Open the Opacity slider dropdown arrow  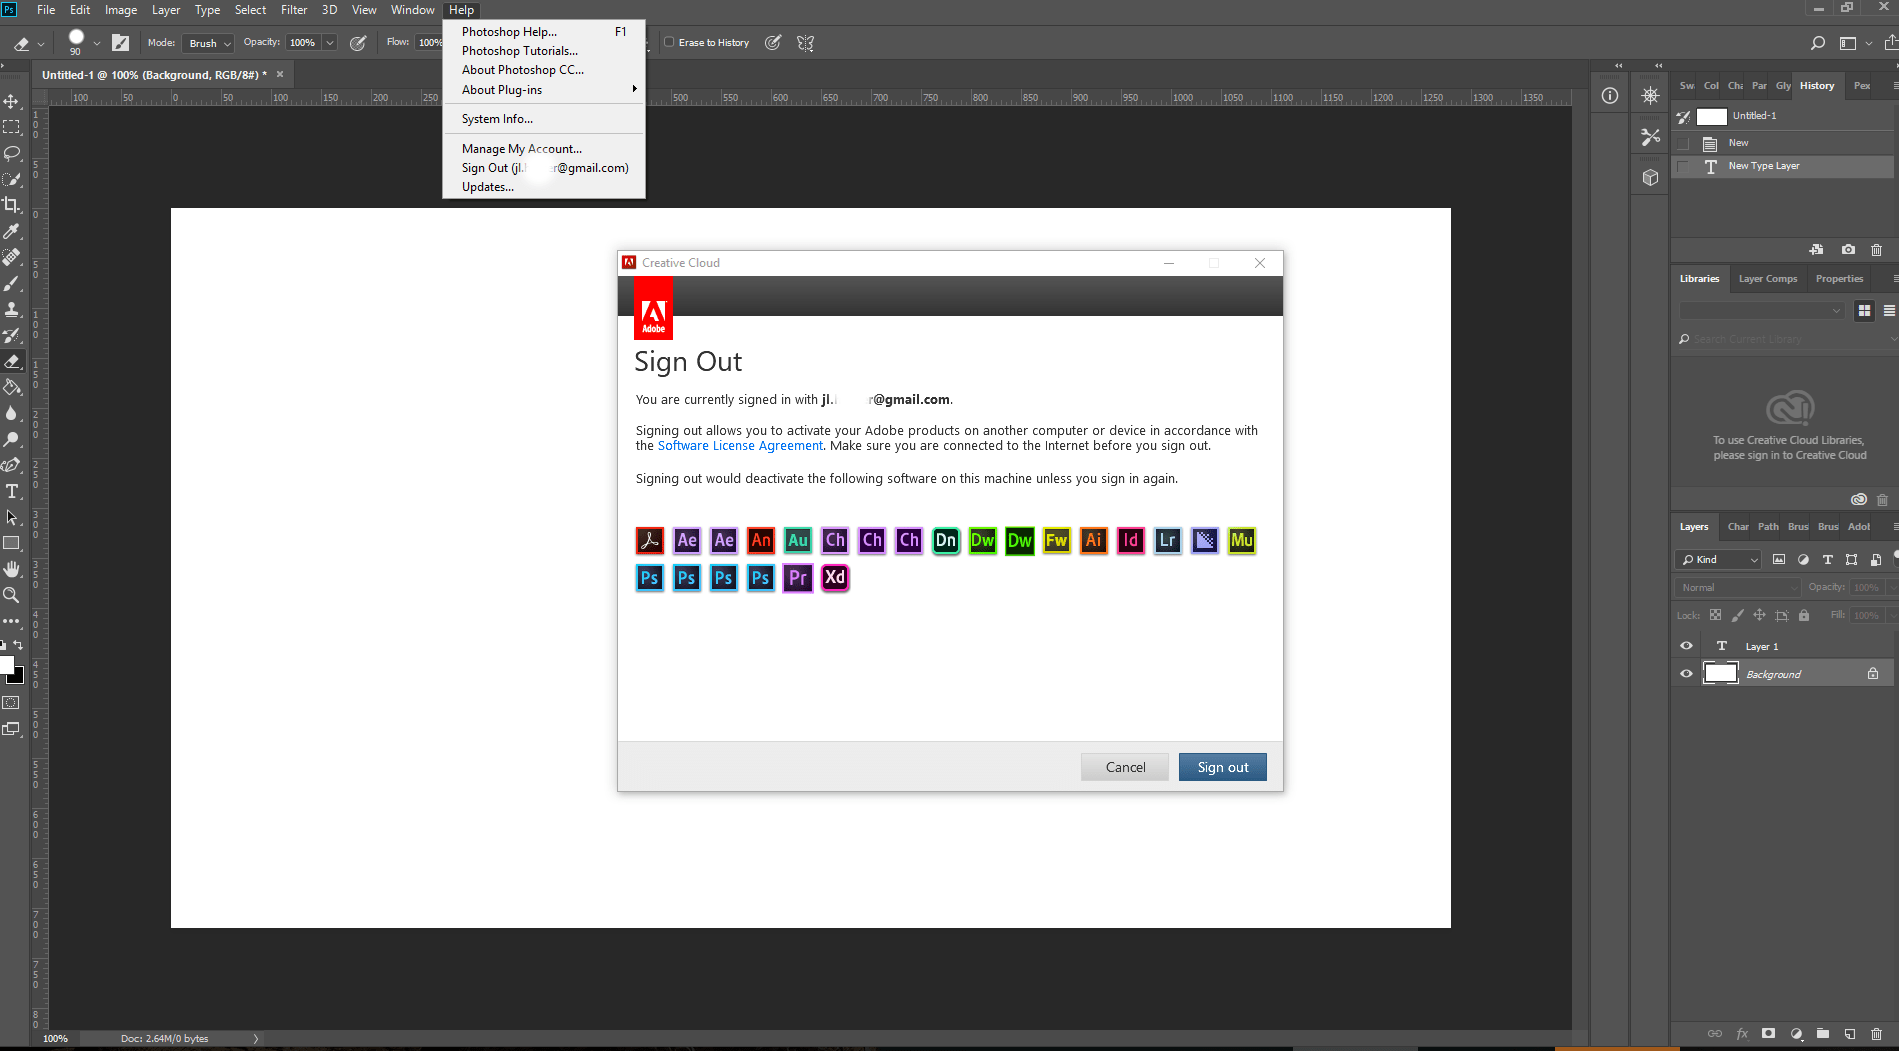click(330, 43)
